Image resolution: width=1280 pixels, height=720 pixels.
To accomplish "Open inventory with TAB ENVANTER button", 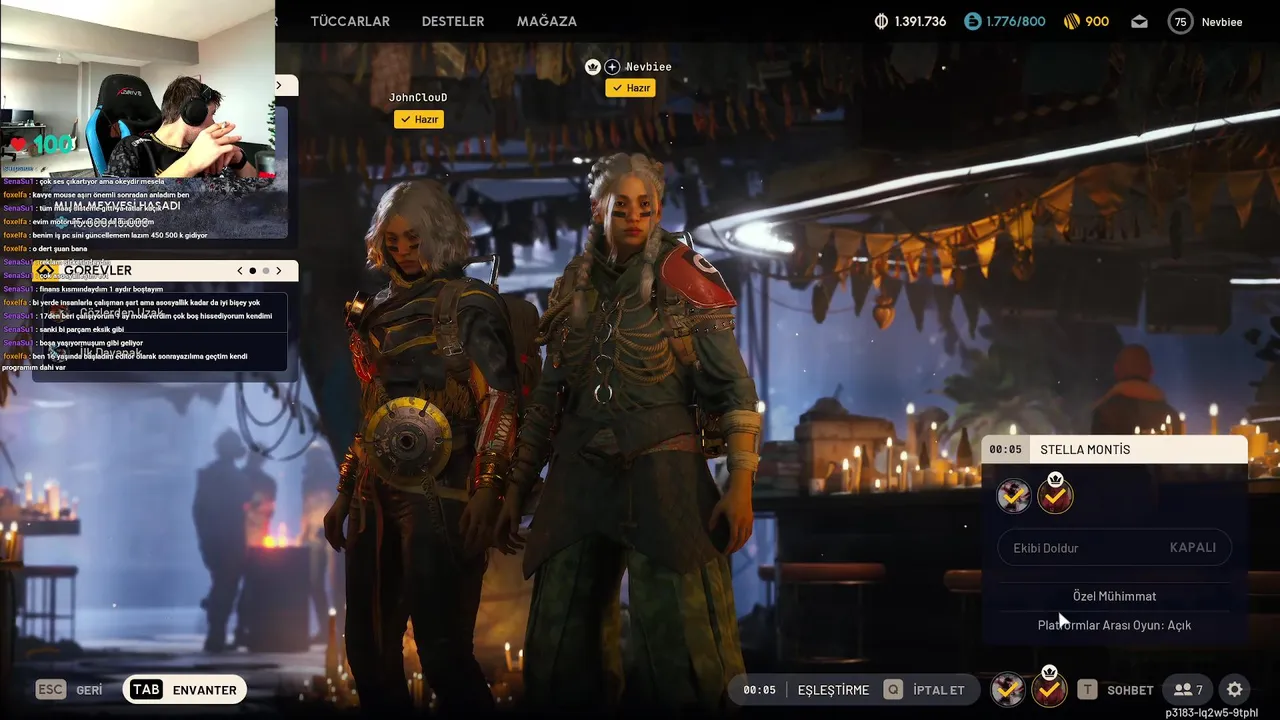I will pos(185,690).
